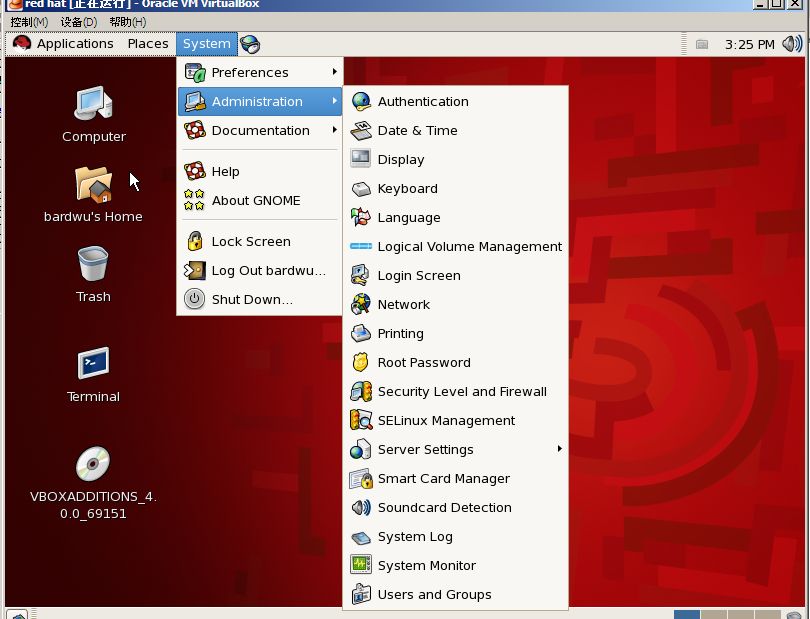Click Log Out bardwu menu item

coord(260,270)
